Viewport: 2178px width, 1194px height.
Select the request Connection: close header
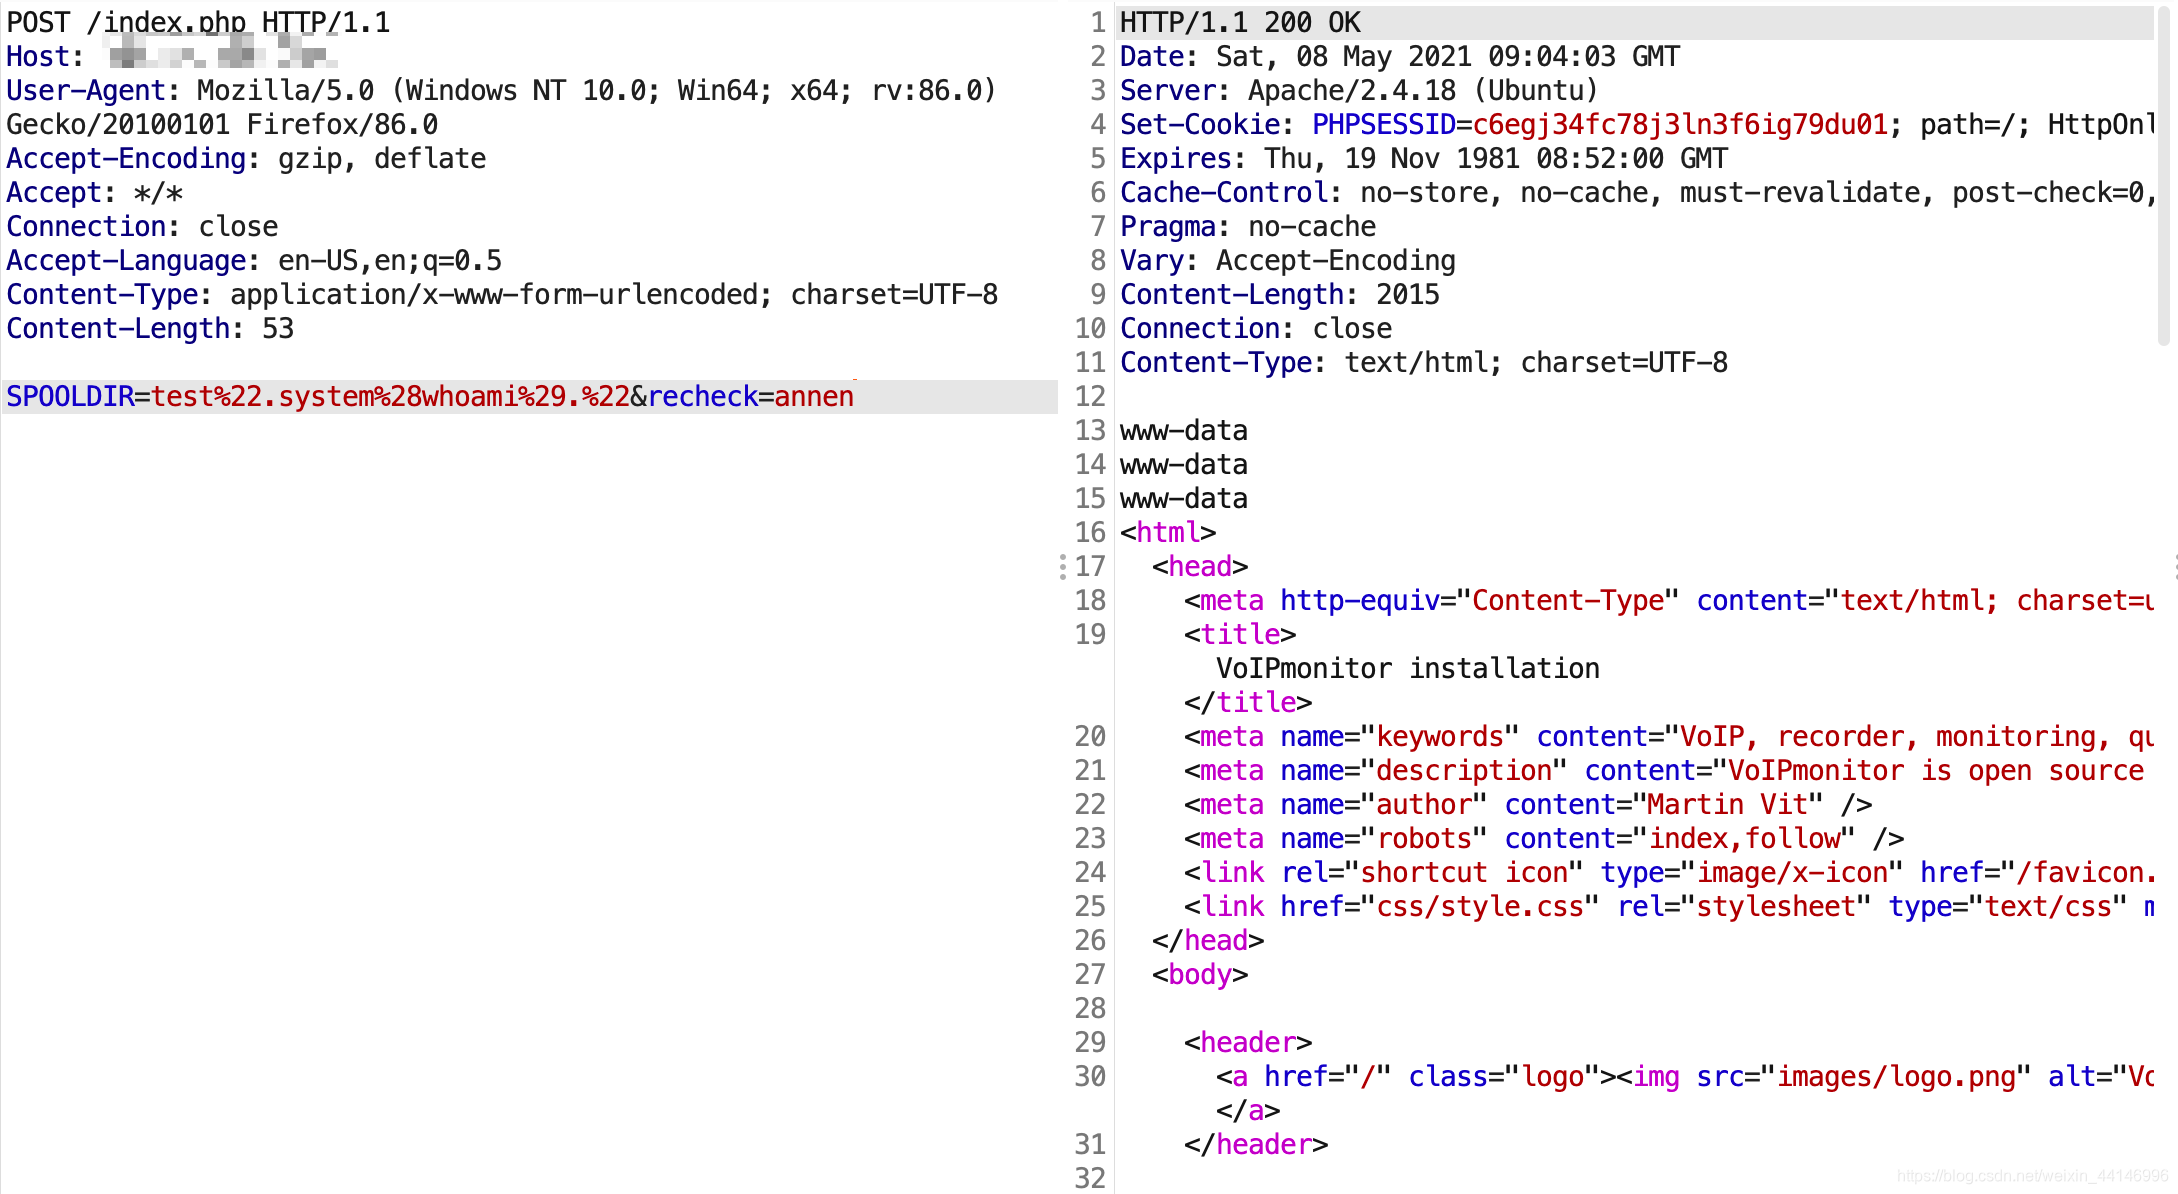click(x=142, y=226)
